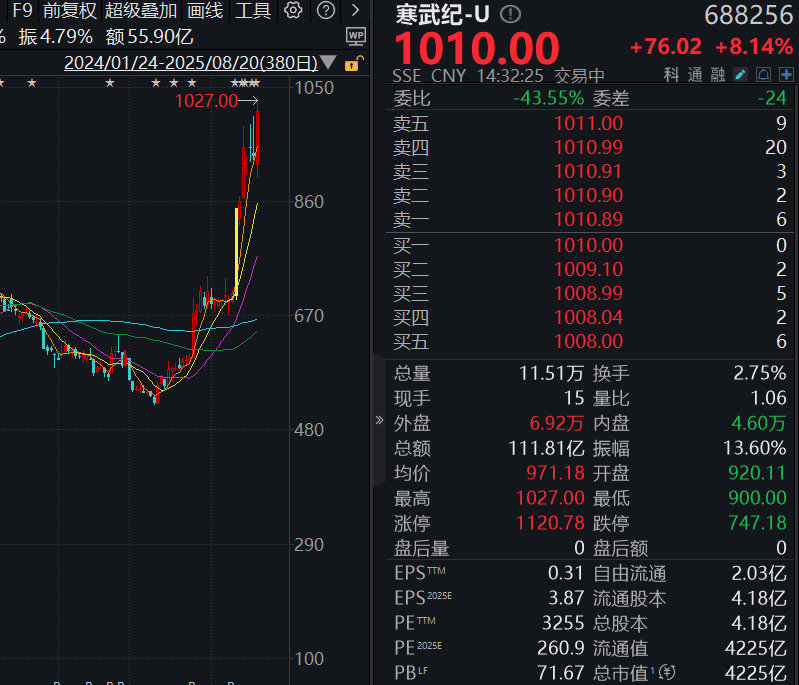Click 外盘 value 6.92万

click(x=556, y=423)
